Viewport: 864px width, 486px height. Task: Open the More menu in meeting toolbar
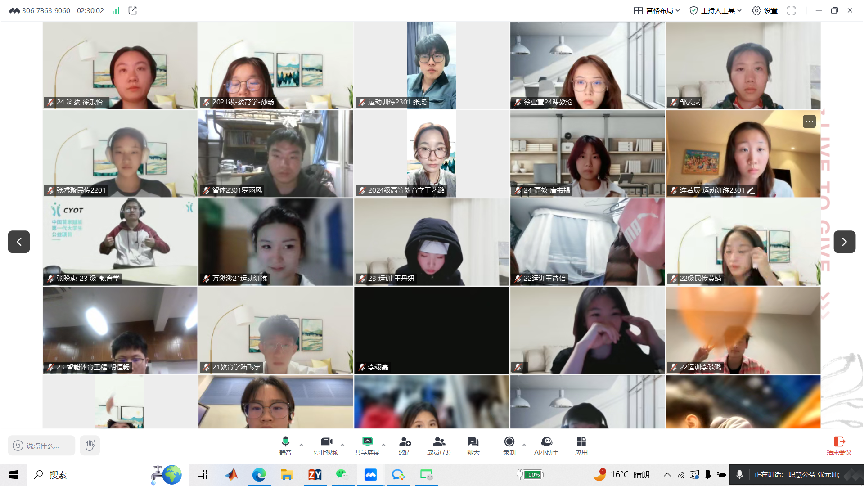pyautogui.click(x=580, y=444)
